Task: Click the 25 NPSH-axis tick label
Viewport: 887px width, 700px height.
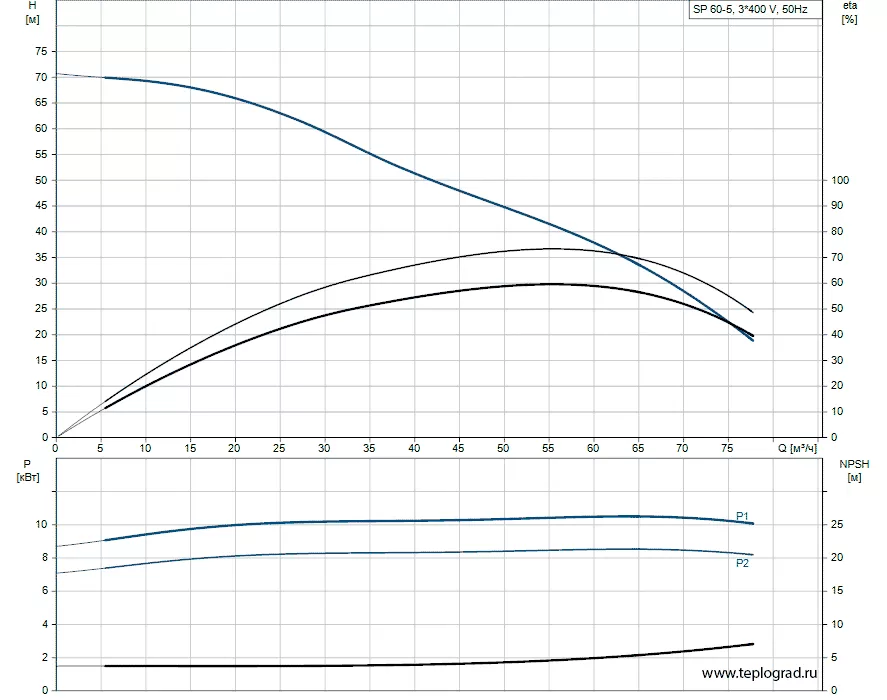Action: 837,525
